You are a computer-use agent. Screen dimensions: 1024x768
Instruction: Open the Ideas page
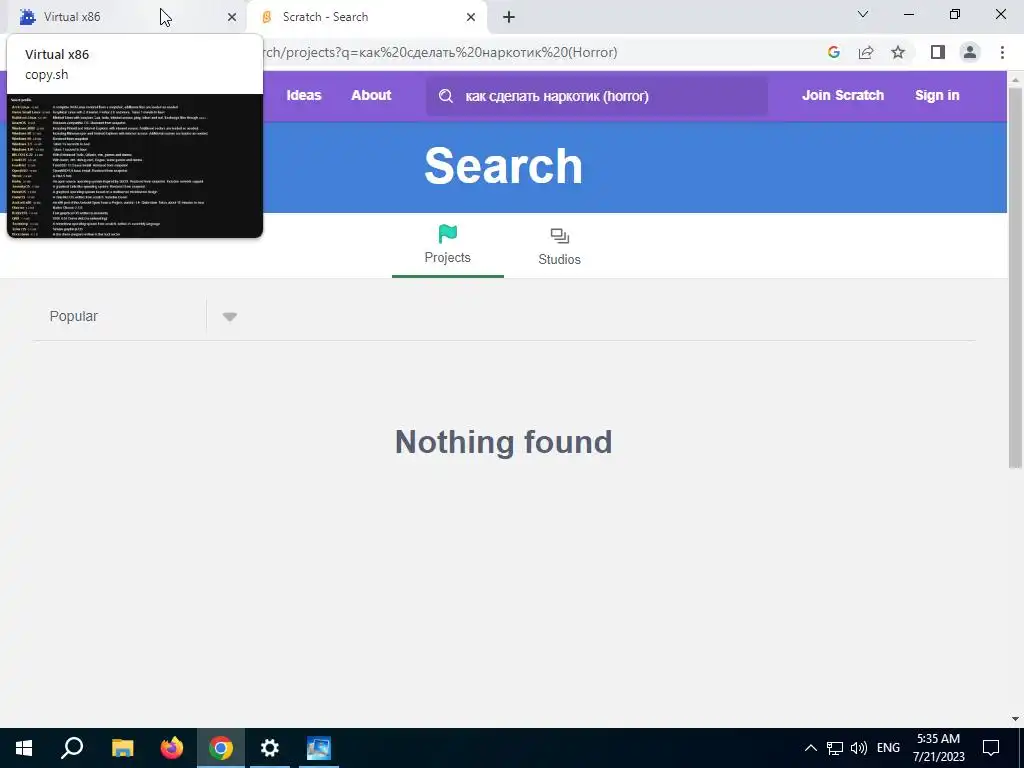point(304,95)
